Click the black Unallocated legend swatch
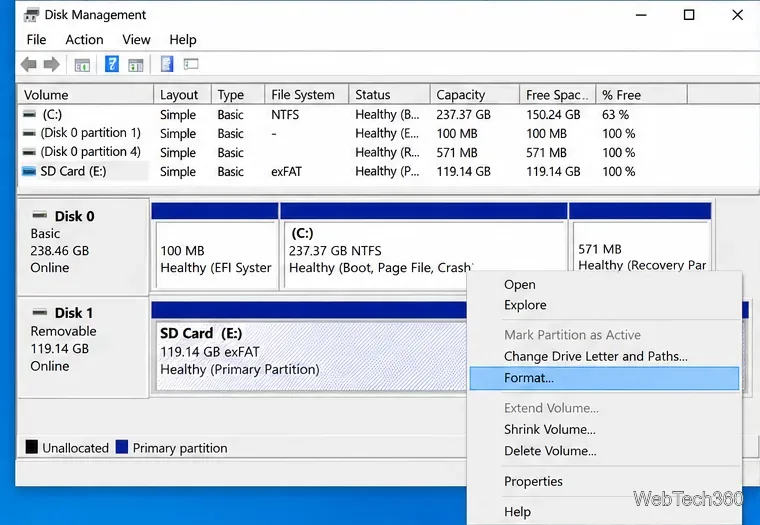The height and width of the screenshot is (525, 760). coord(32,446)
